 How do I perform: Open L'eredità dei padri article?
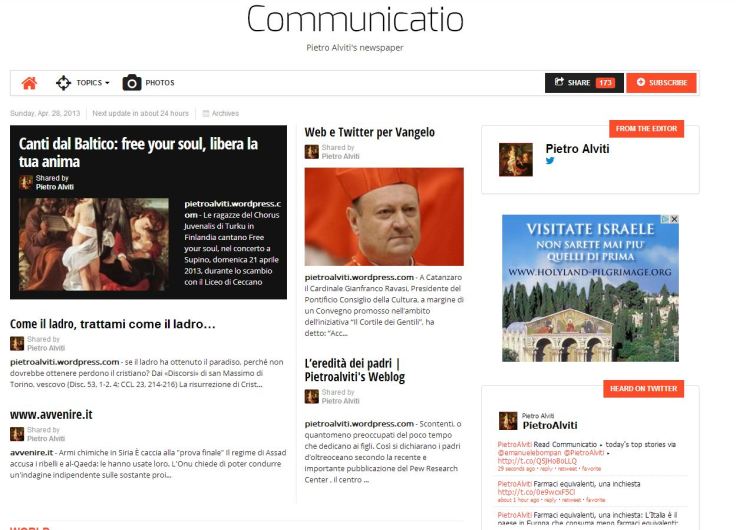click(x=354, y=370)
